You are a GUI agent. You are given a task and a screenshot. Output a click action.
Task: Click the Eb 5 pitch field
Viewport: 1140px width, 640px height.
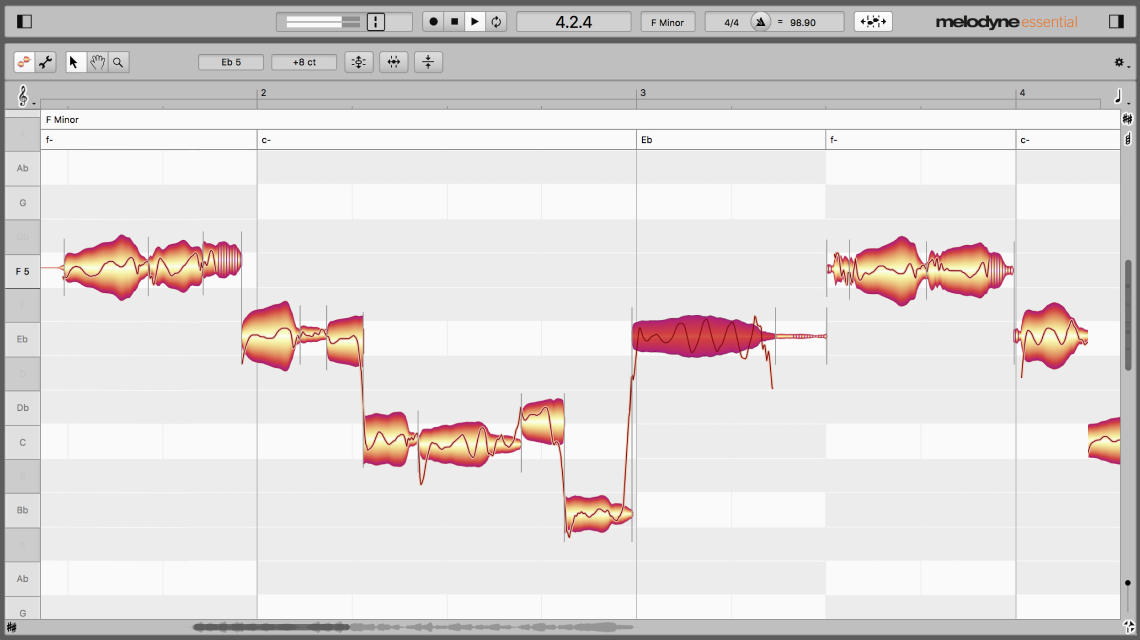231,63
